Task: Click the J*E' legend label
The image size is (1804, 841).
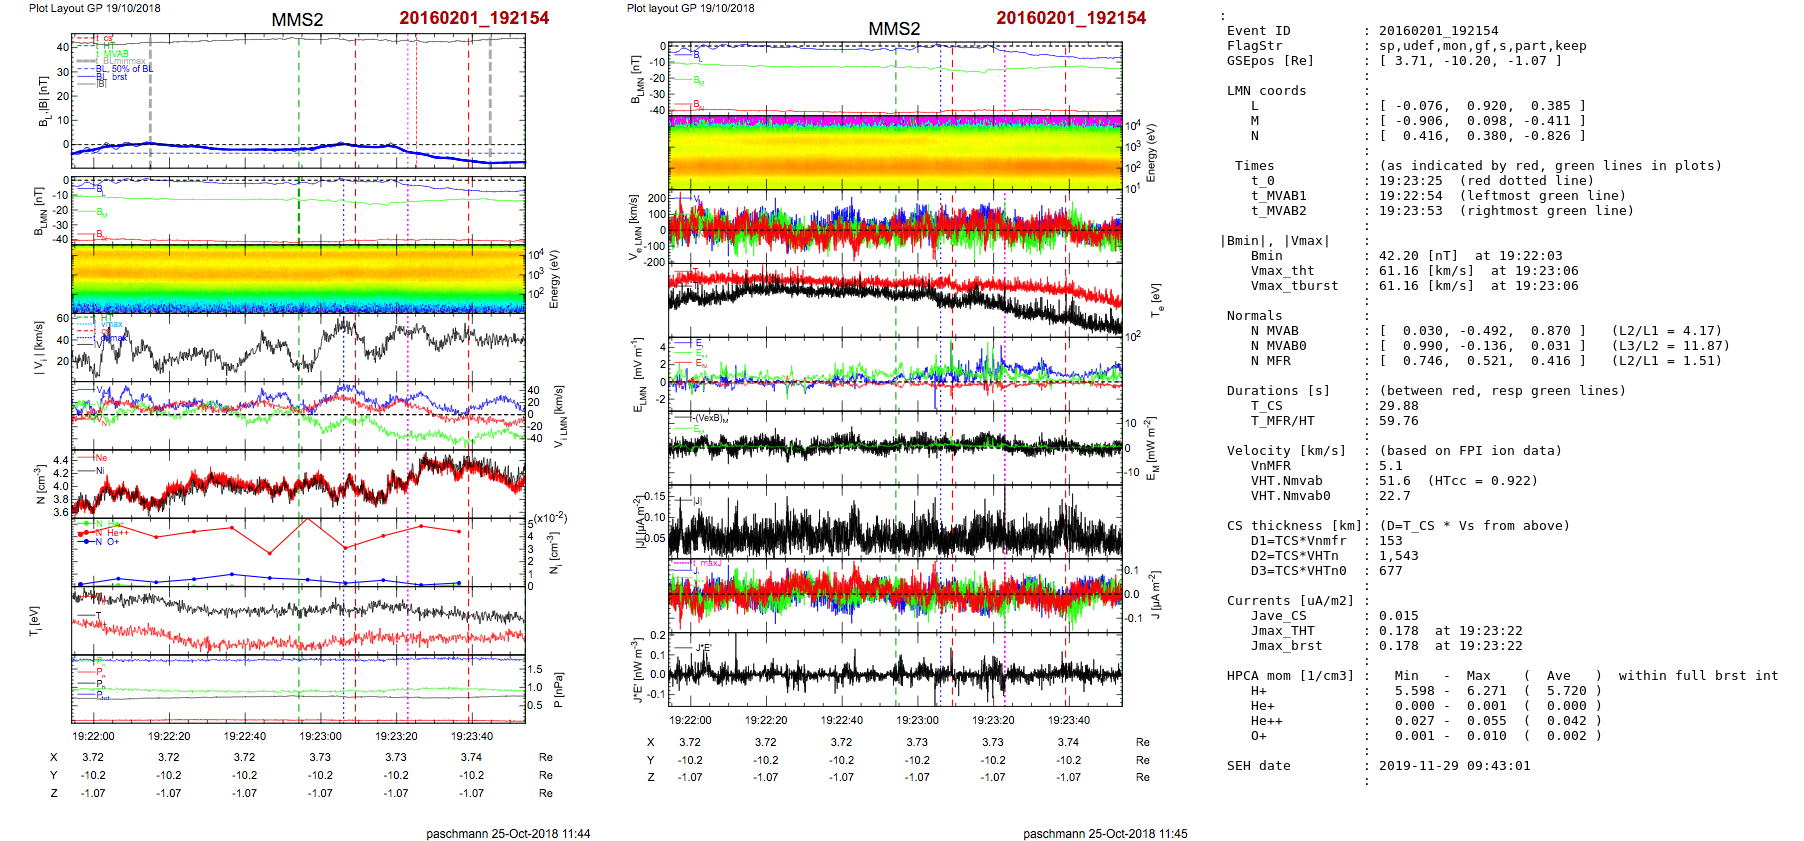Action: [x=702, y=648]
